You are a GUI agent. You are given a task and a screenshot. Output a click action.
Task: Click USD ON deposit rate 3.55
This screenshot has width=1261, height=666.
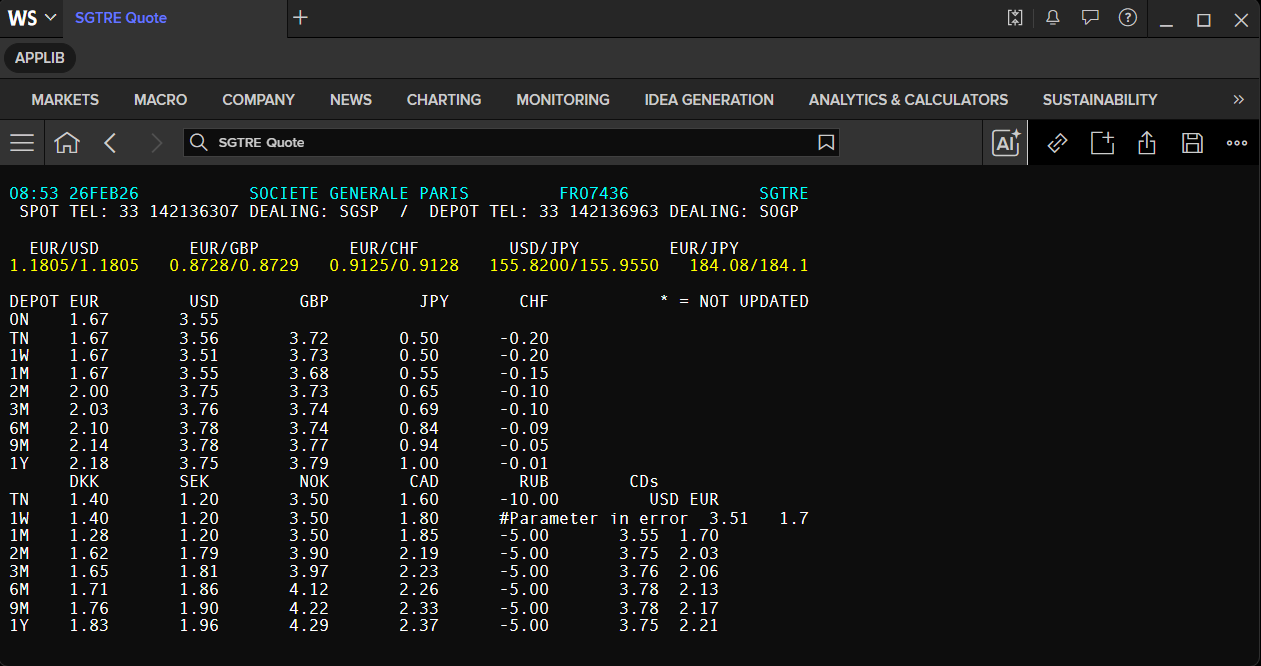click(199, 320)
